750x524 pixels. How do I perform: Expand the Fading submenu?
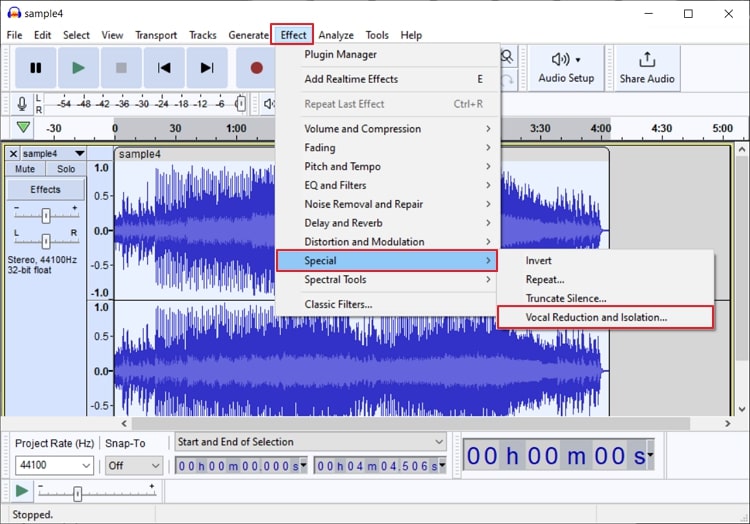pyautogui.click(x=387, y=147)
